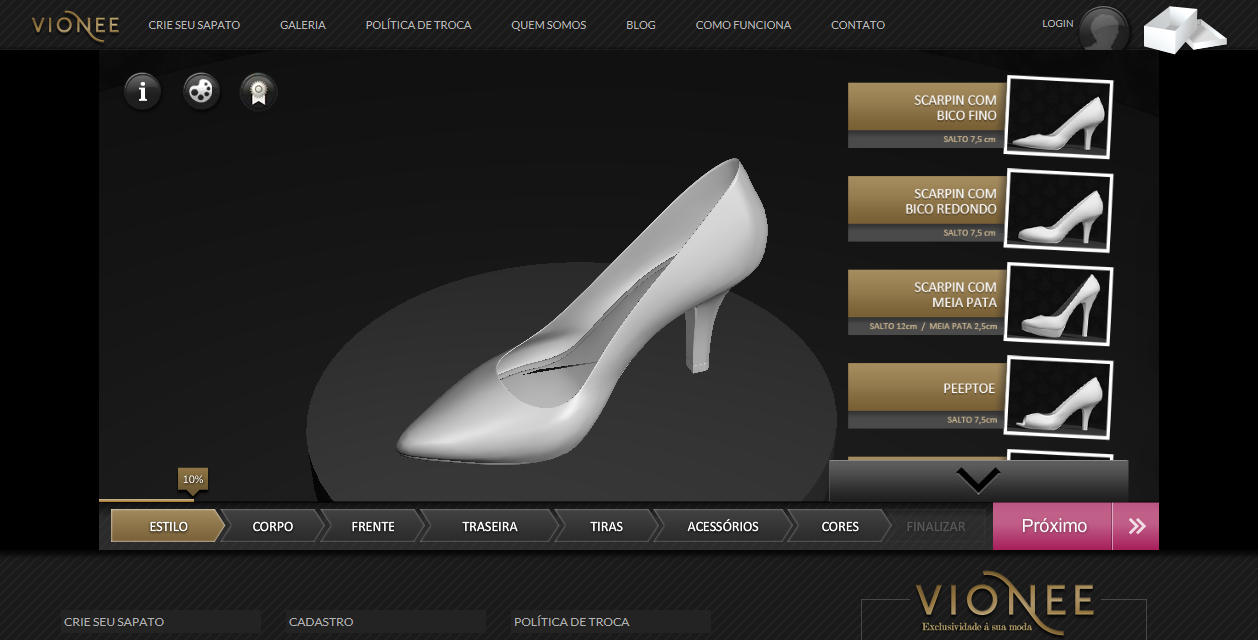Click the pink Próximo button
The height and width of the screenshot is (640, 1258).
click(x=1053, y=526)
